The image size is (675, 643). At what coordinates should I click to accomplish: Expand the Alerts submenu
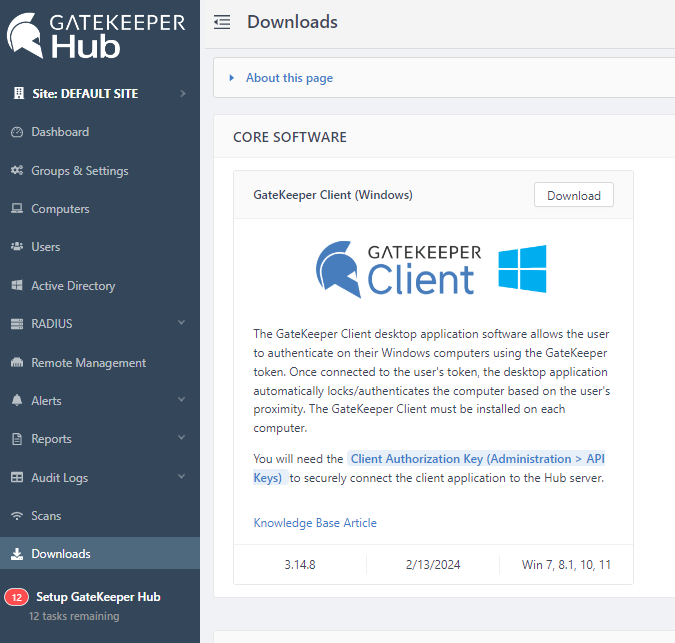[x=181, y=401]
